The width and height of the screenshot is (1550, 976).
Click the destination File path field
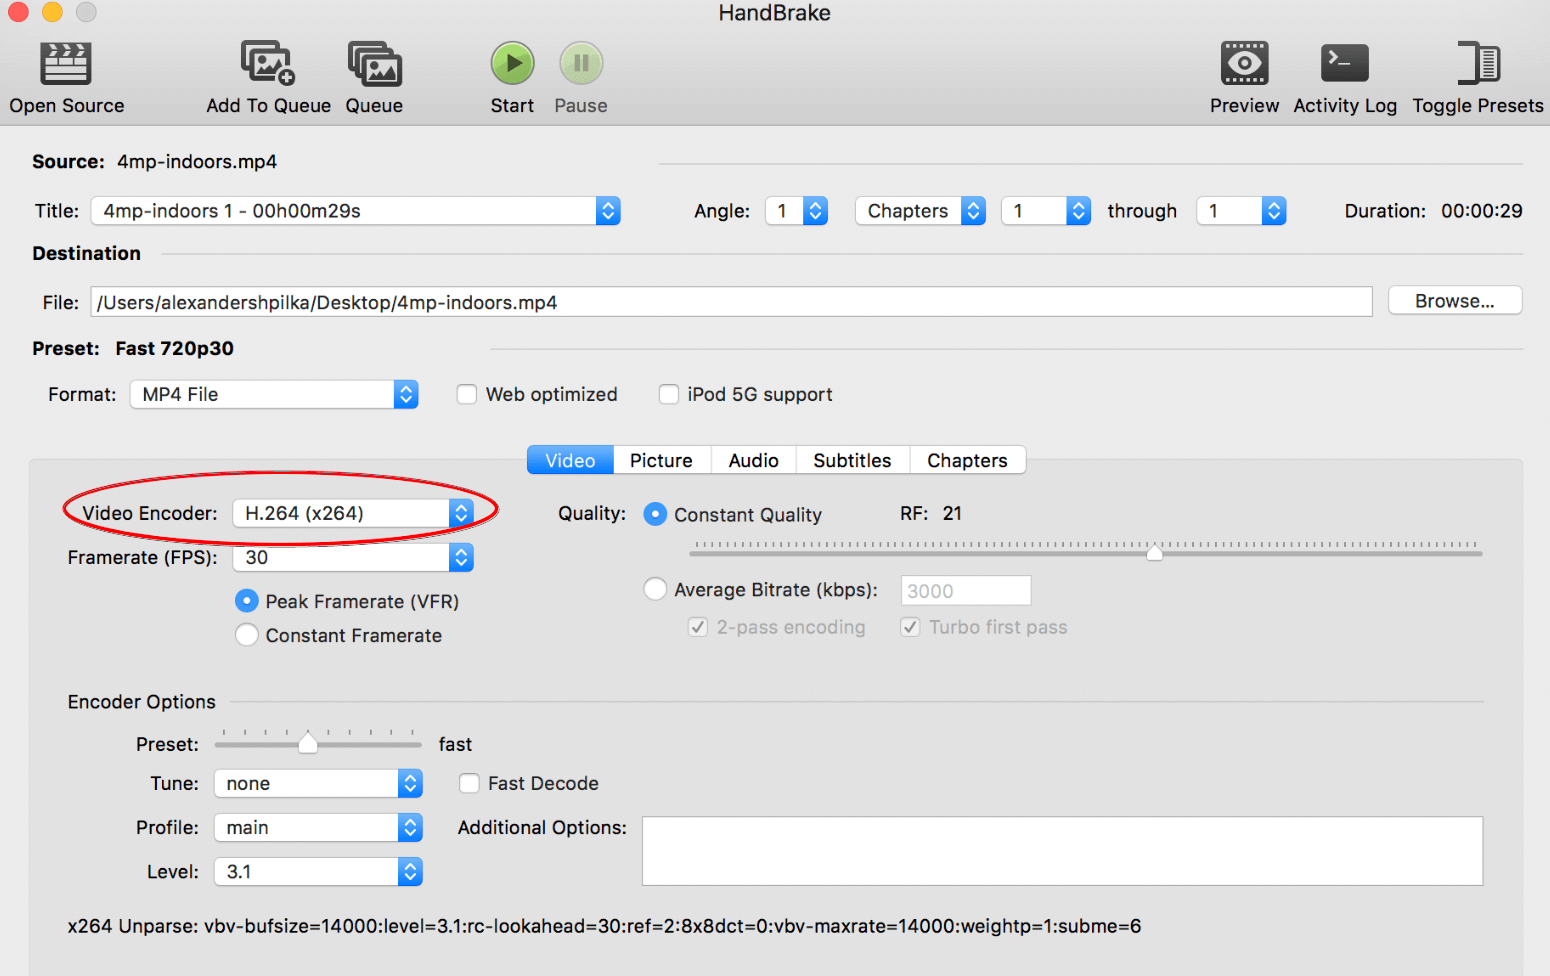click(x=731, y=302)
